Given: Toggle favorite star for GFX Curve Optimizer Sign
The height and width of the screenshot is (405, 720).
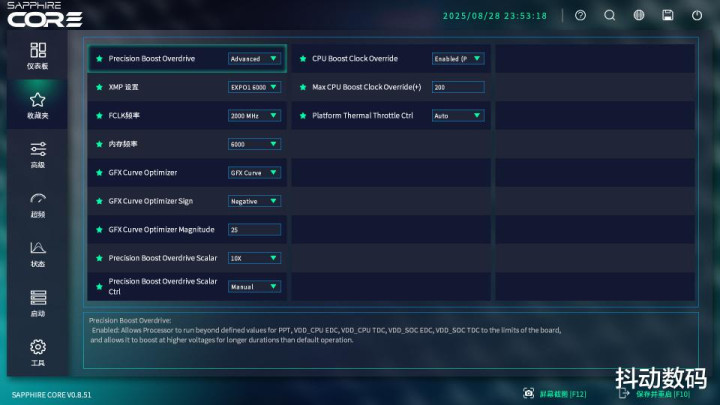Looking at the screenshot, I should click(x=99, y=201).
